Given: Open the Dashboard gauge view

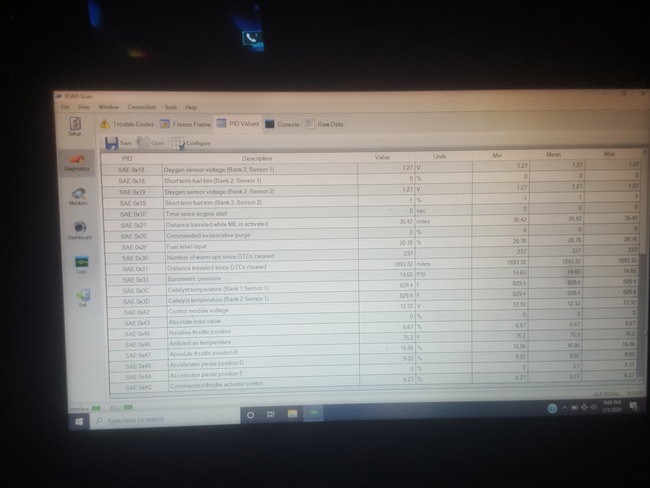Looking at the screenshot, I should [x=80, y=231].
